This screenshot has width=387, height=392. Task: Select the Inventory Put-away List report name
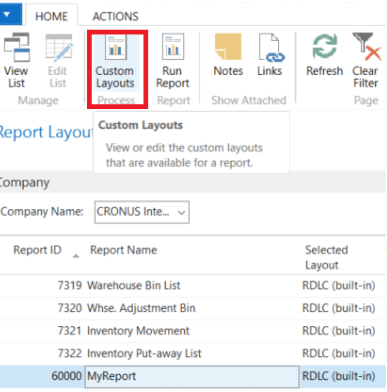144,354
